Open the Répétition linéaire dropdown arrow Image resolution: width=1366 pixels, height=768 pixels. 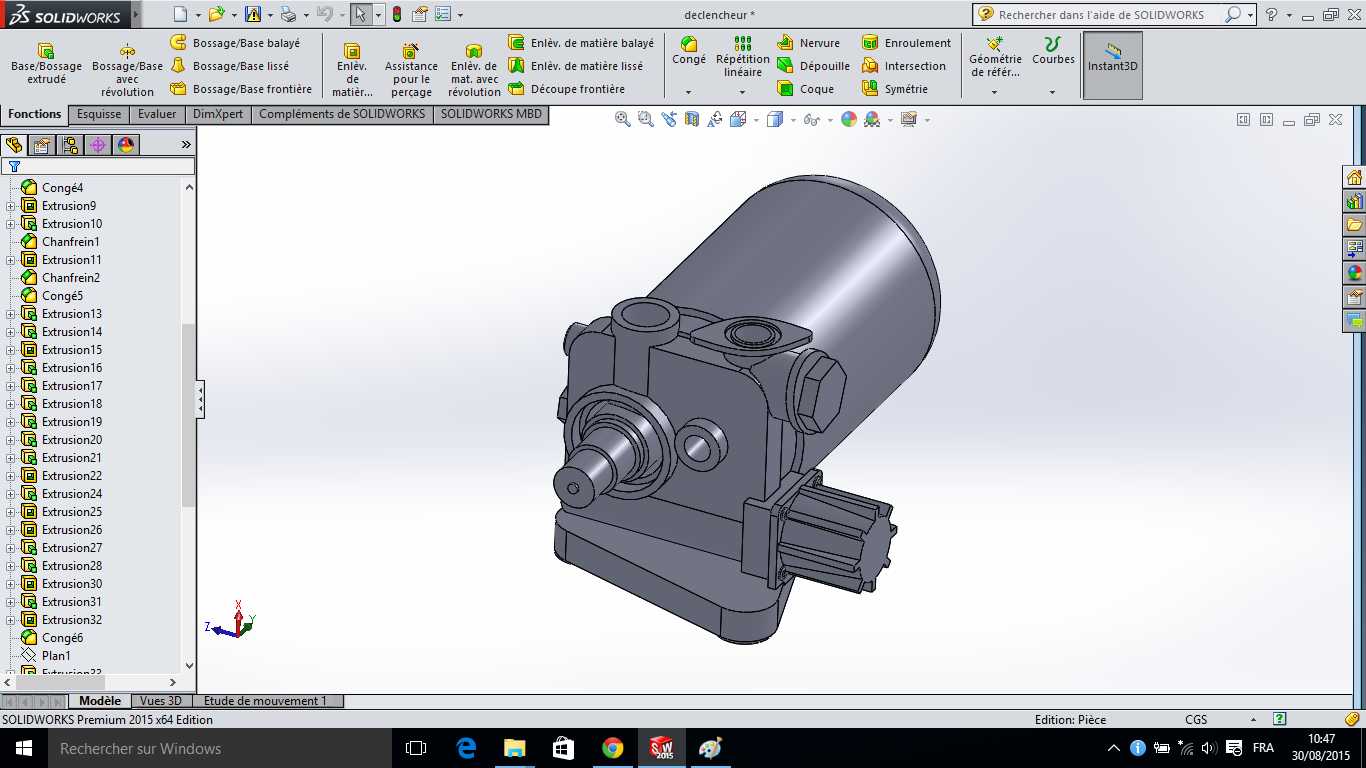click(x=742, y=92)
